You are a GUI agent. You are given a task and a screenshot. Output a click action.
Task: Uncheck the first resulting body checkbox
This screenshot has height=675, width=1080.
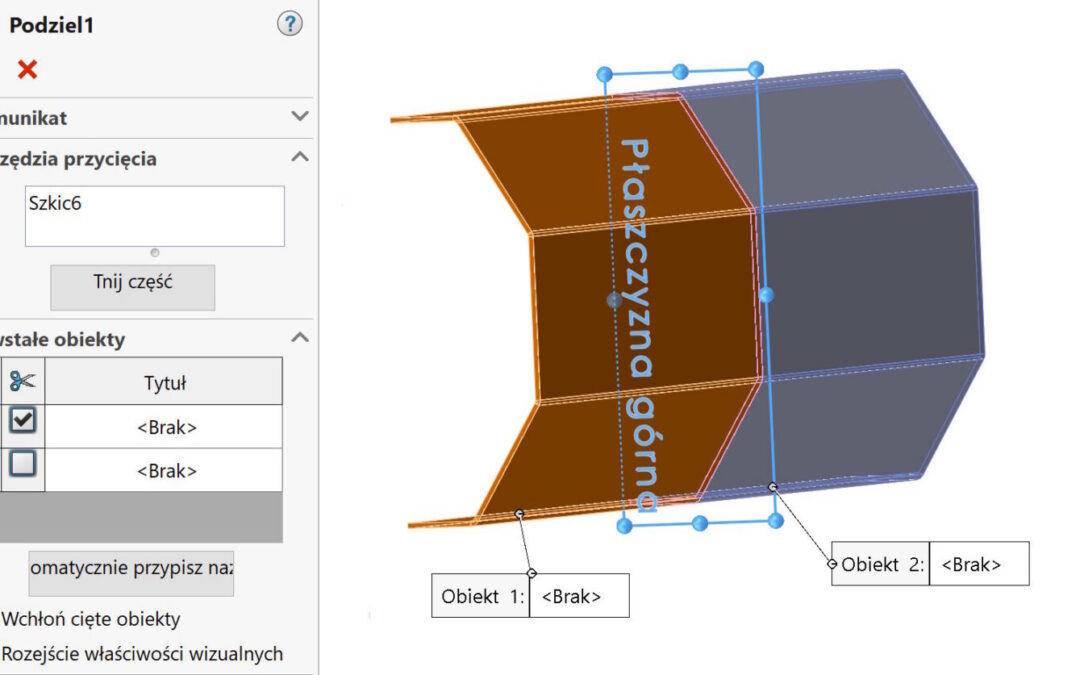click(22, 421)
